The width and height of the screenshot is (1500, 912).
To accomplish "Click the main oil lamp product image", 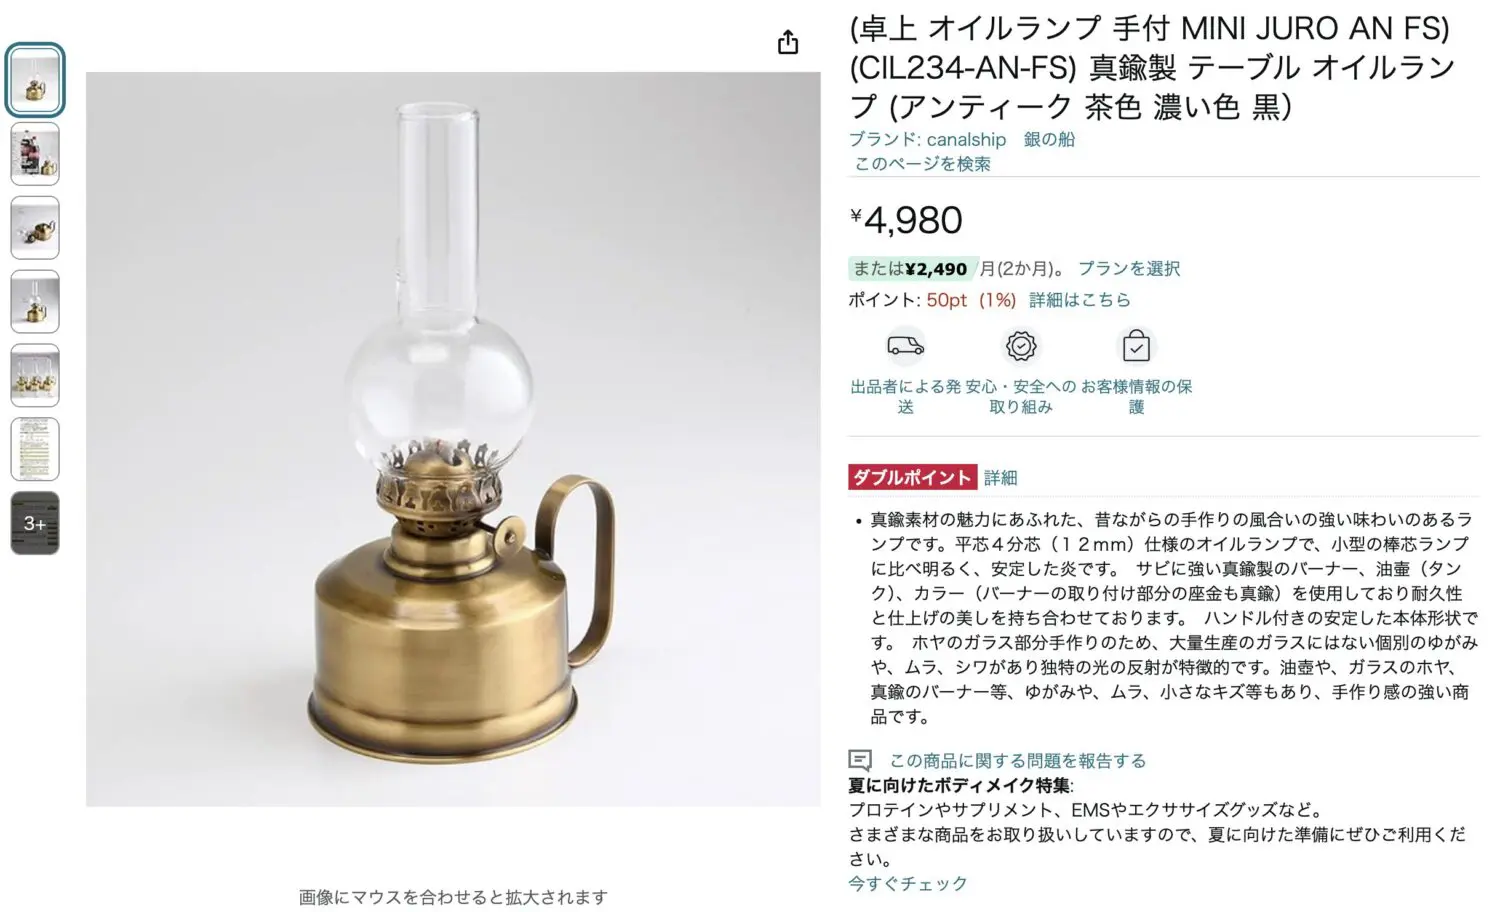I will click(453, 439).
